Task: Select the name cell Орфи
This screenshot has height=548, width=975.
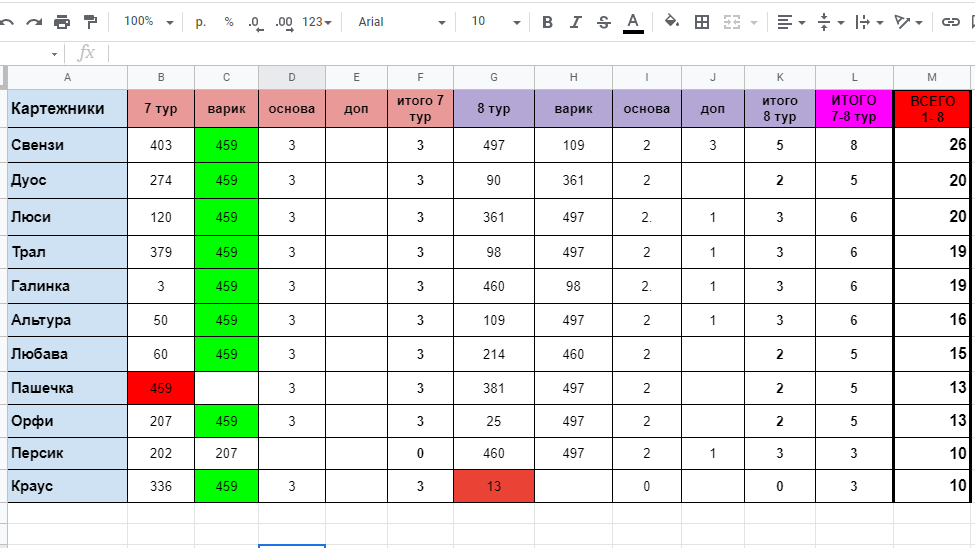Action: pos(67,421)
